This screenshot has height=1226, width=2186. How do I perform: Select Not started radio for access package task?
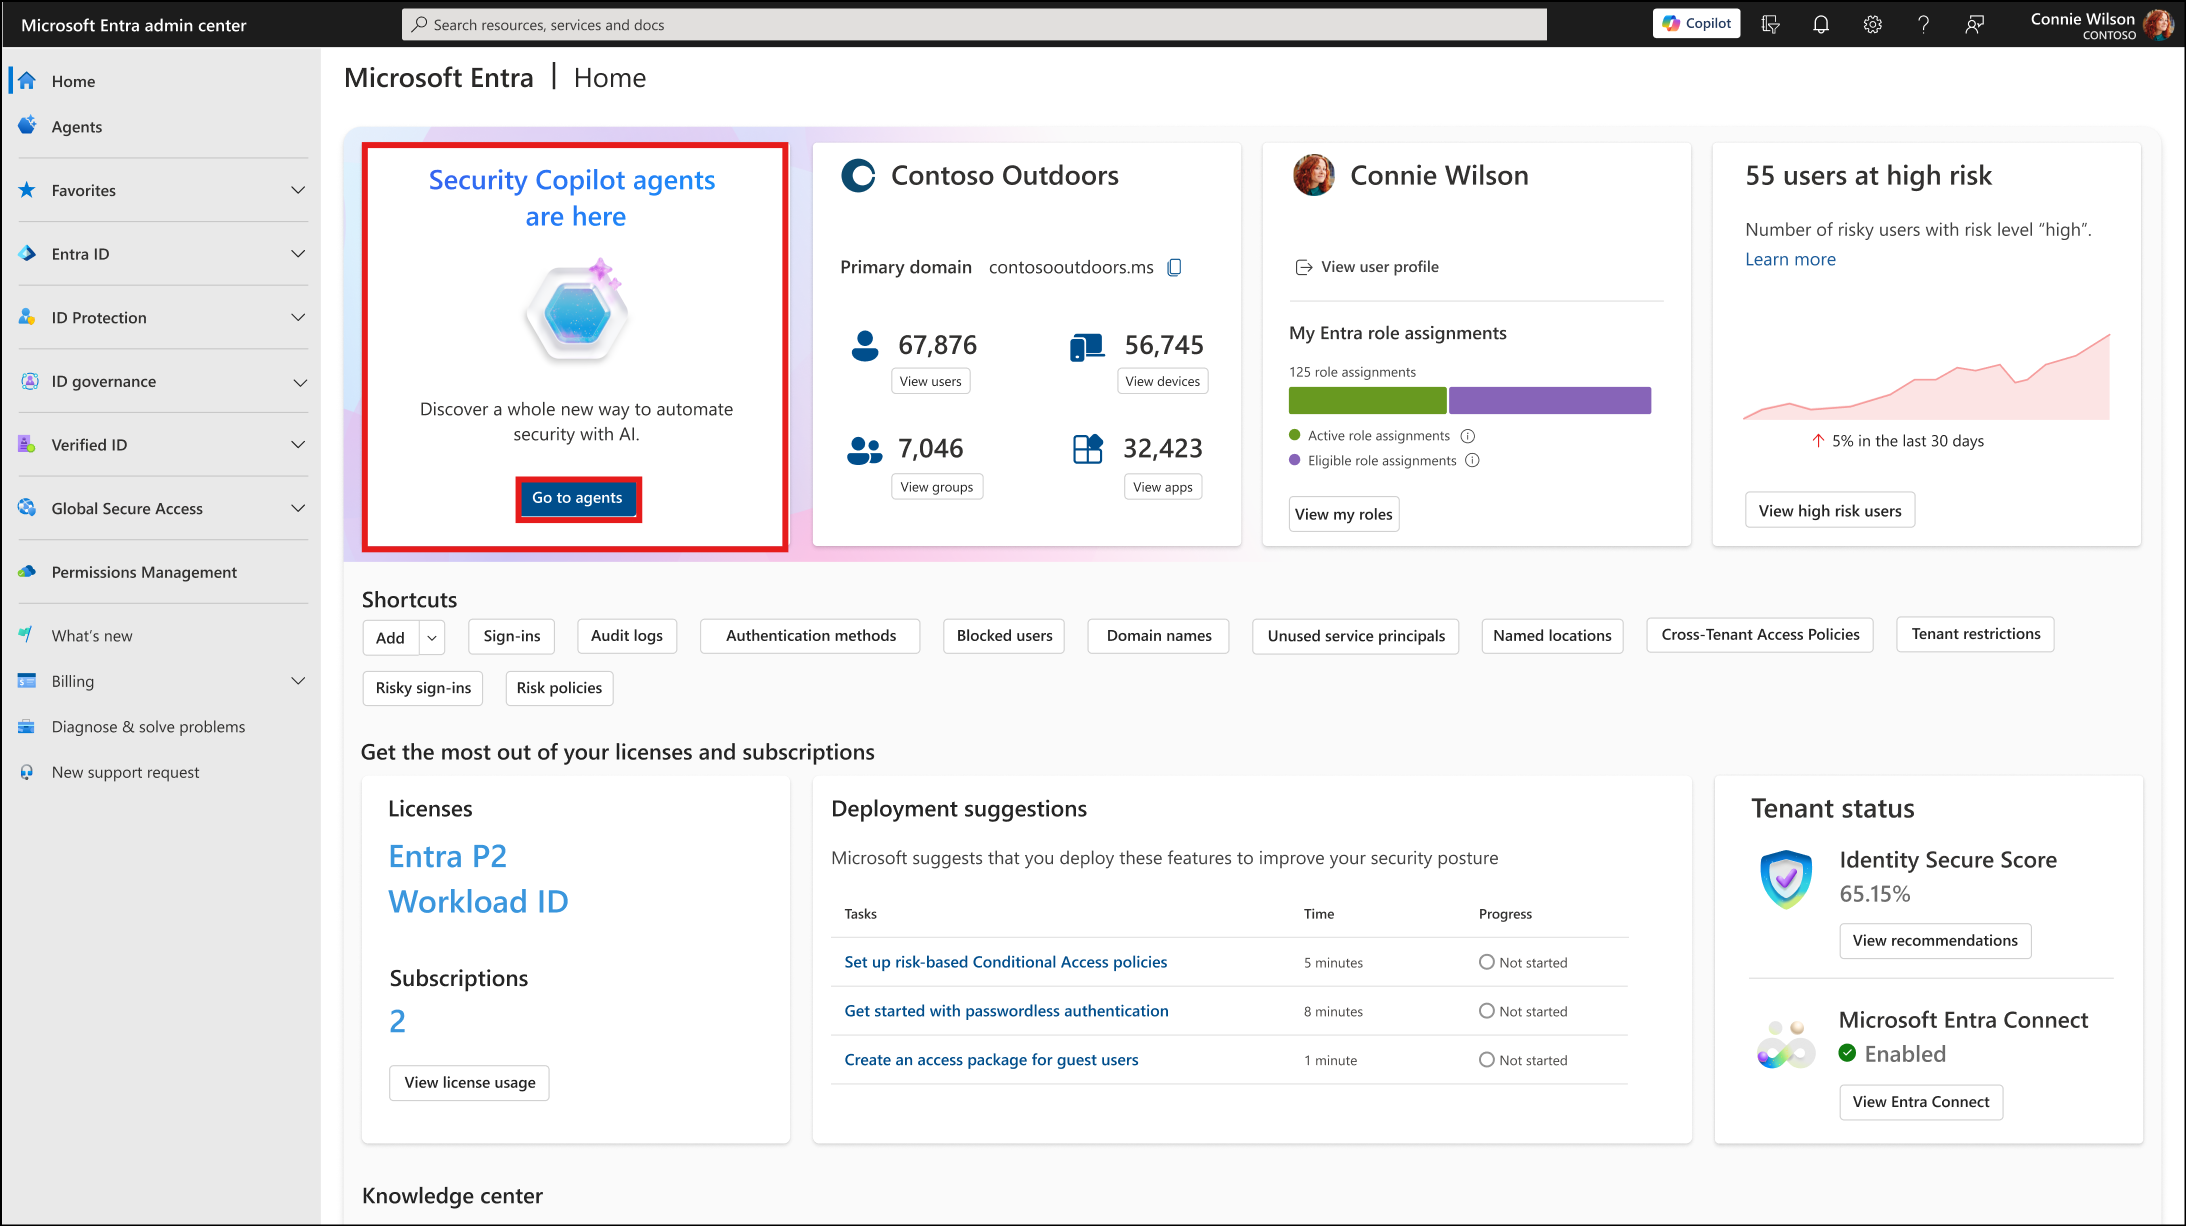1487,1060
